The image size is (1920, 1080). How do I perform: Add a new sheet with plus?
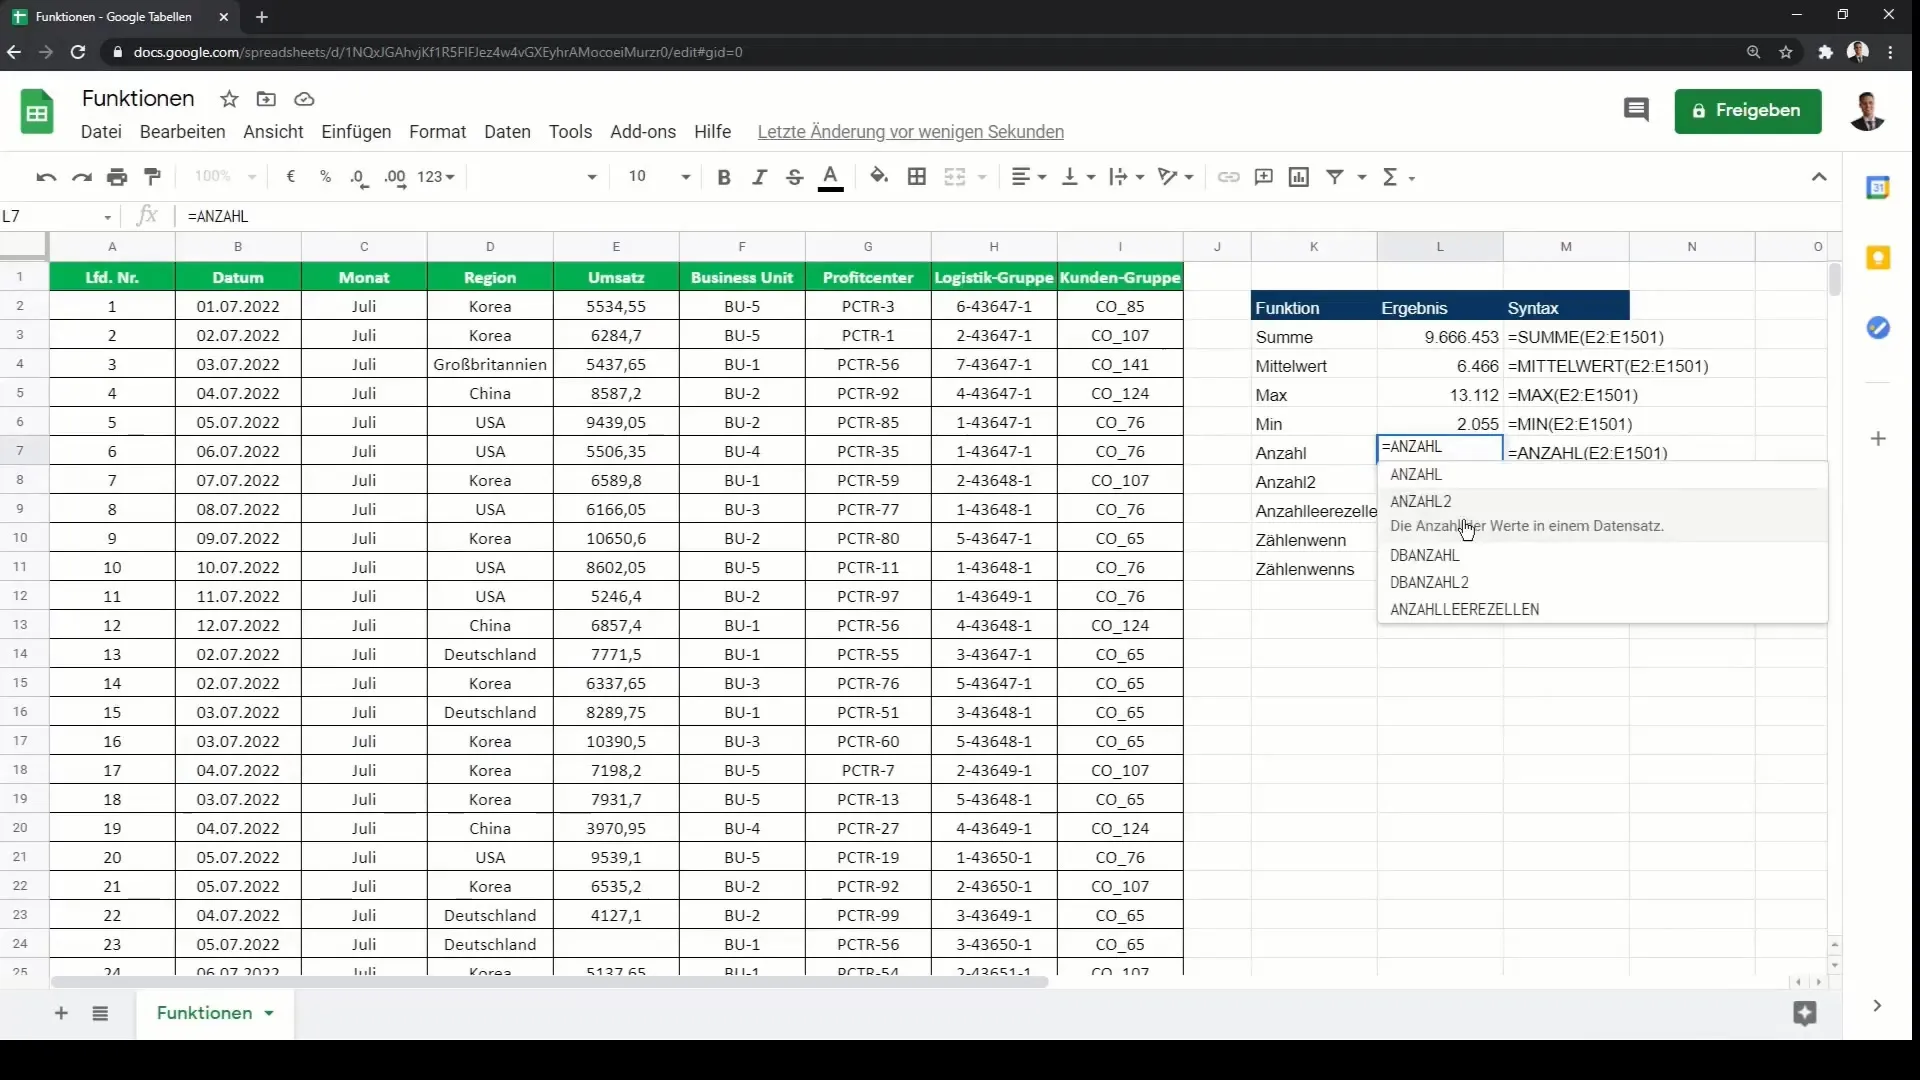point(61,1013)
